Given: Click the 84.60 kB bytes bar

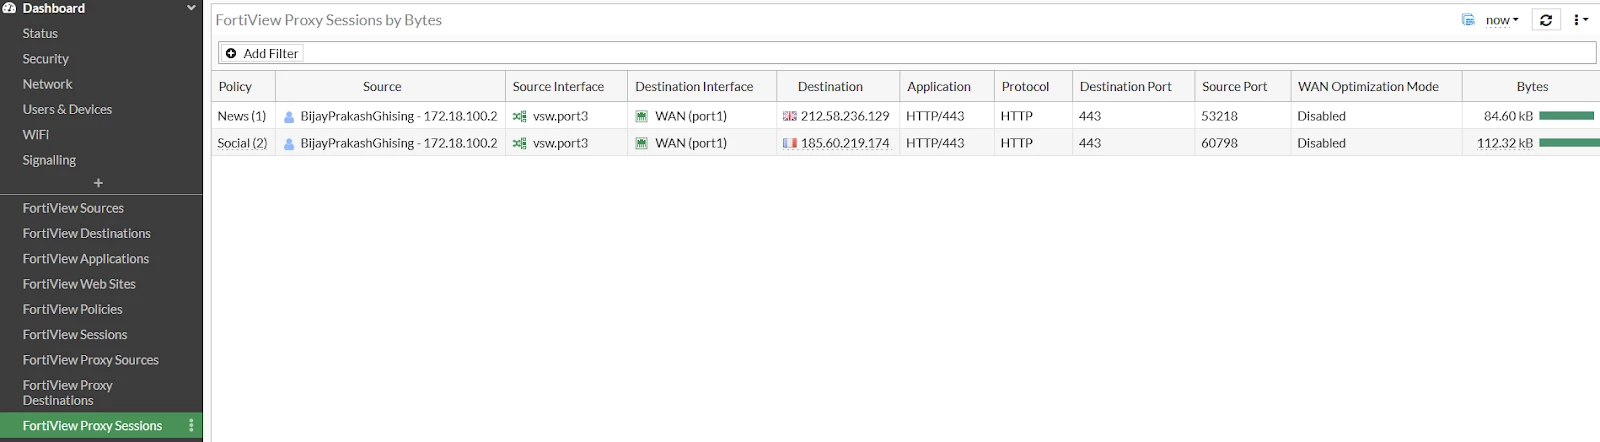Looking at the screenshot, I should click(x=1567, y=116).
